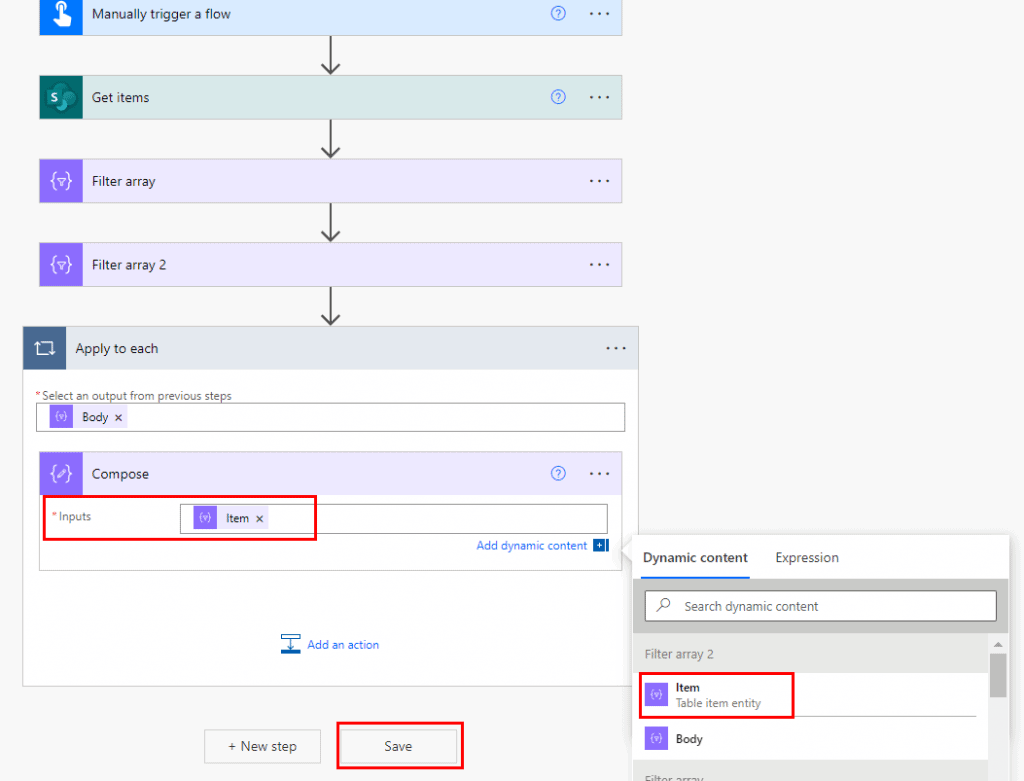Click the dynamic content scrollbar thumb

(x=998, y=675)
